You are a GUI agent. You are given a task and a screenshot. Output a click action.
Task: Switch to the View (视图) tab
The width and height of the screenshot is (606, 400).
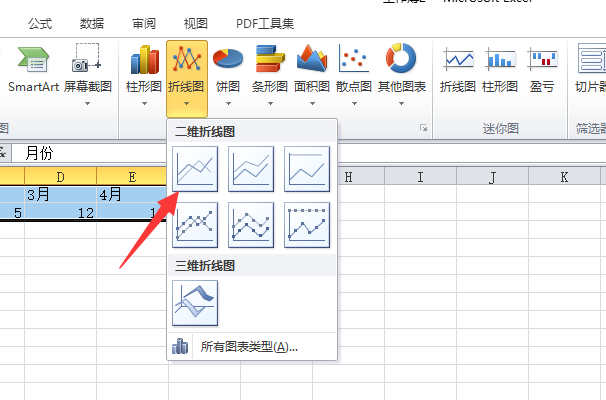[x=196, y=24]
